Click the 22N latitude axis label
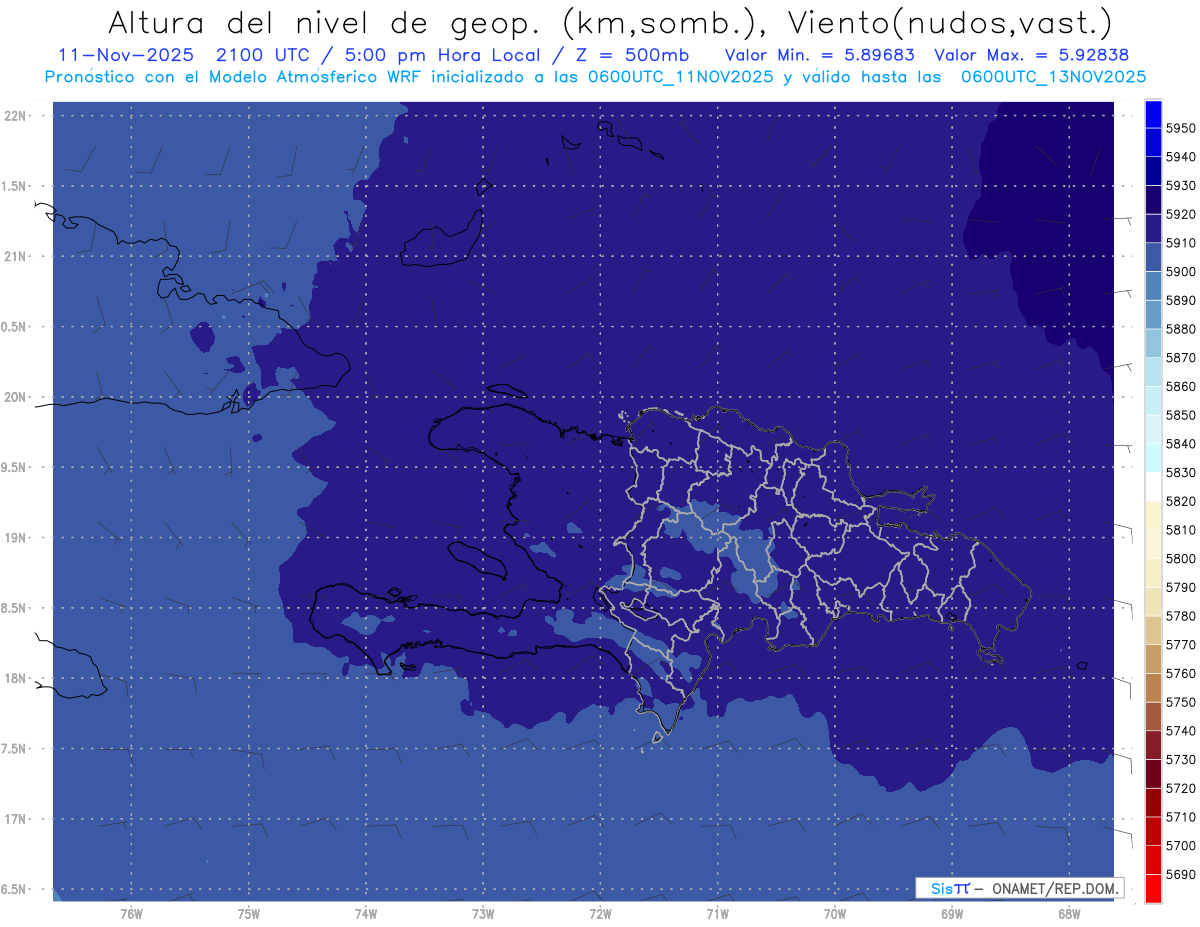Viewport: 1200px width, 927px height. pyautogui.click(x=14, y=116)
